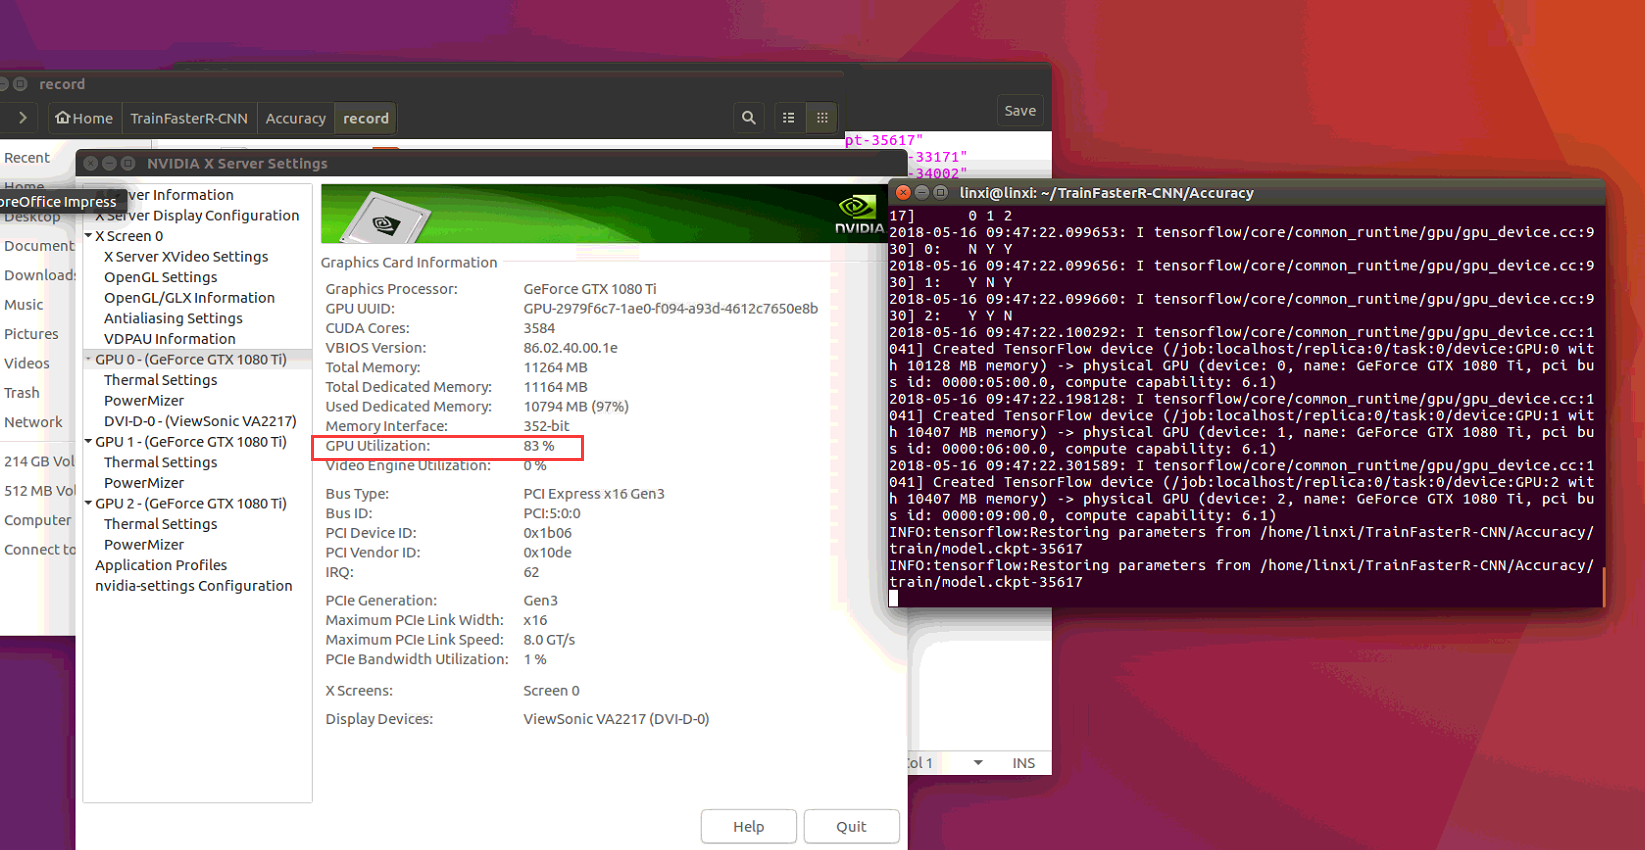Click the search icon in the file manager toolbar
The width and height of the screenshot is (1645, 850).
pos(748,118)
